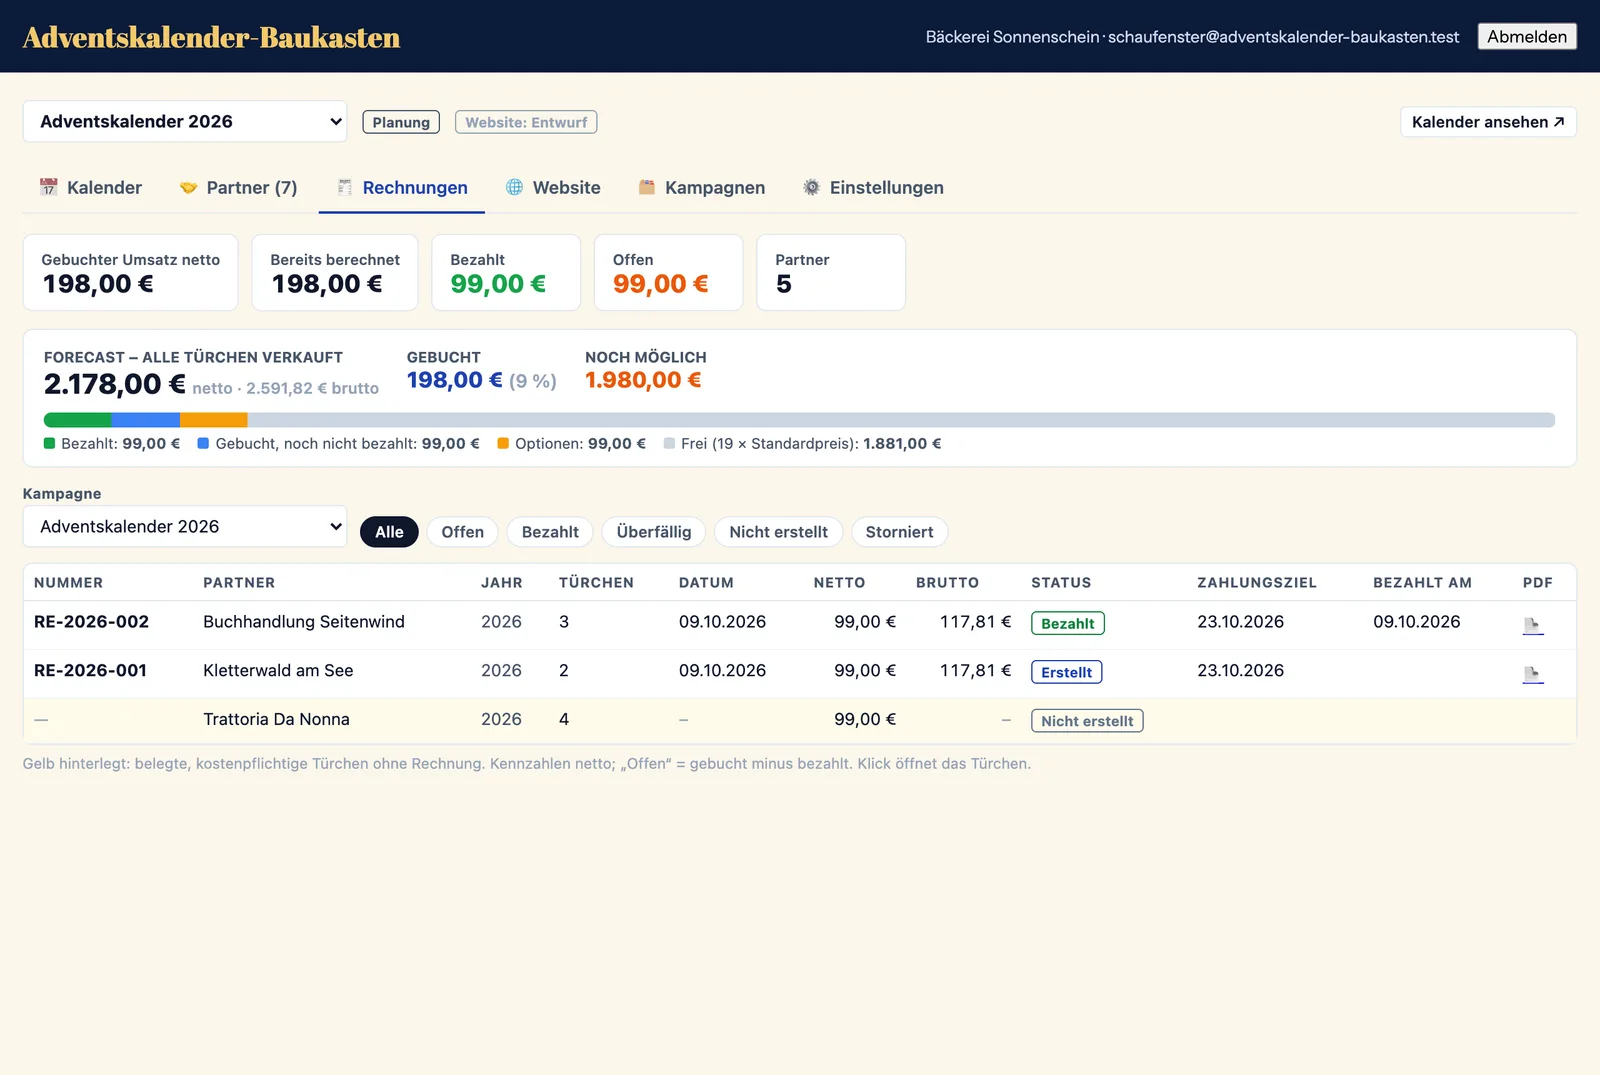The height and width of the screenshot is (1075, 1600).
Task: Activate the Alle filter pill
Action: tap(389, 532)
